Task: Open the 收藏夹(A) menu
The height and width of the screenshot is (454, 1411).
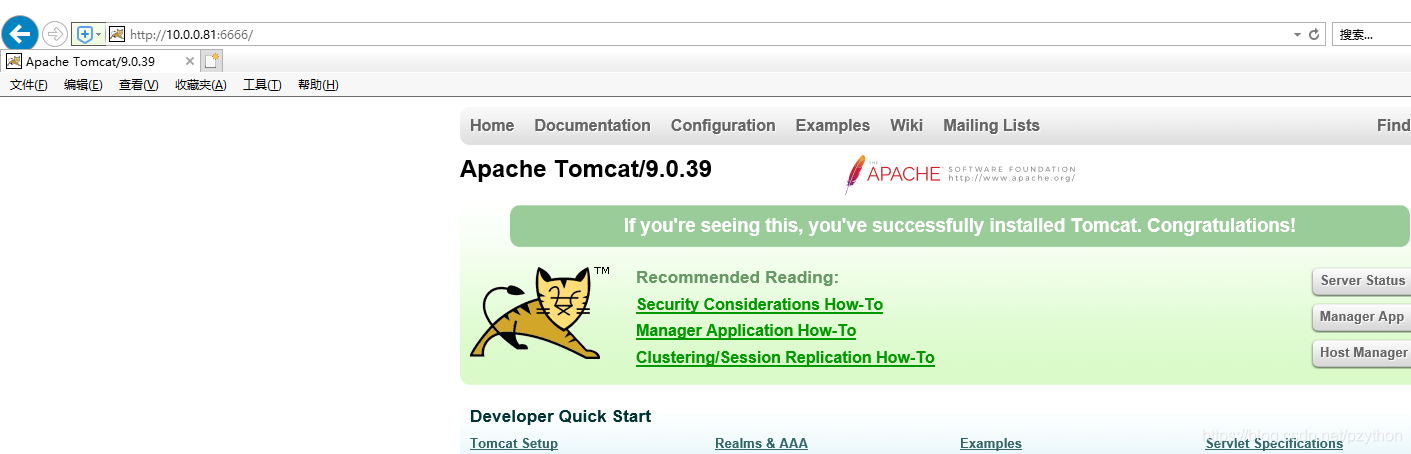Action: [200, 85]
